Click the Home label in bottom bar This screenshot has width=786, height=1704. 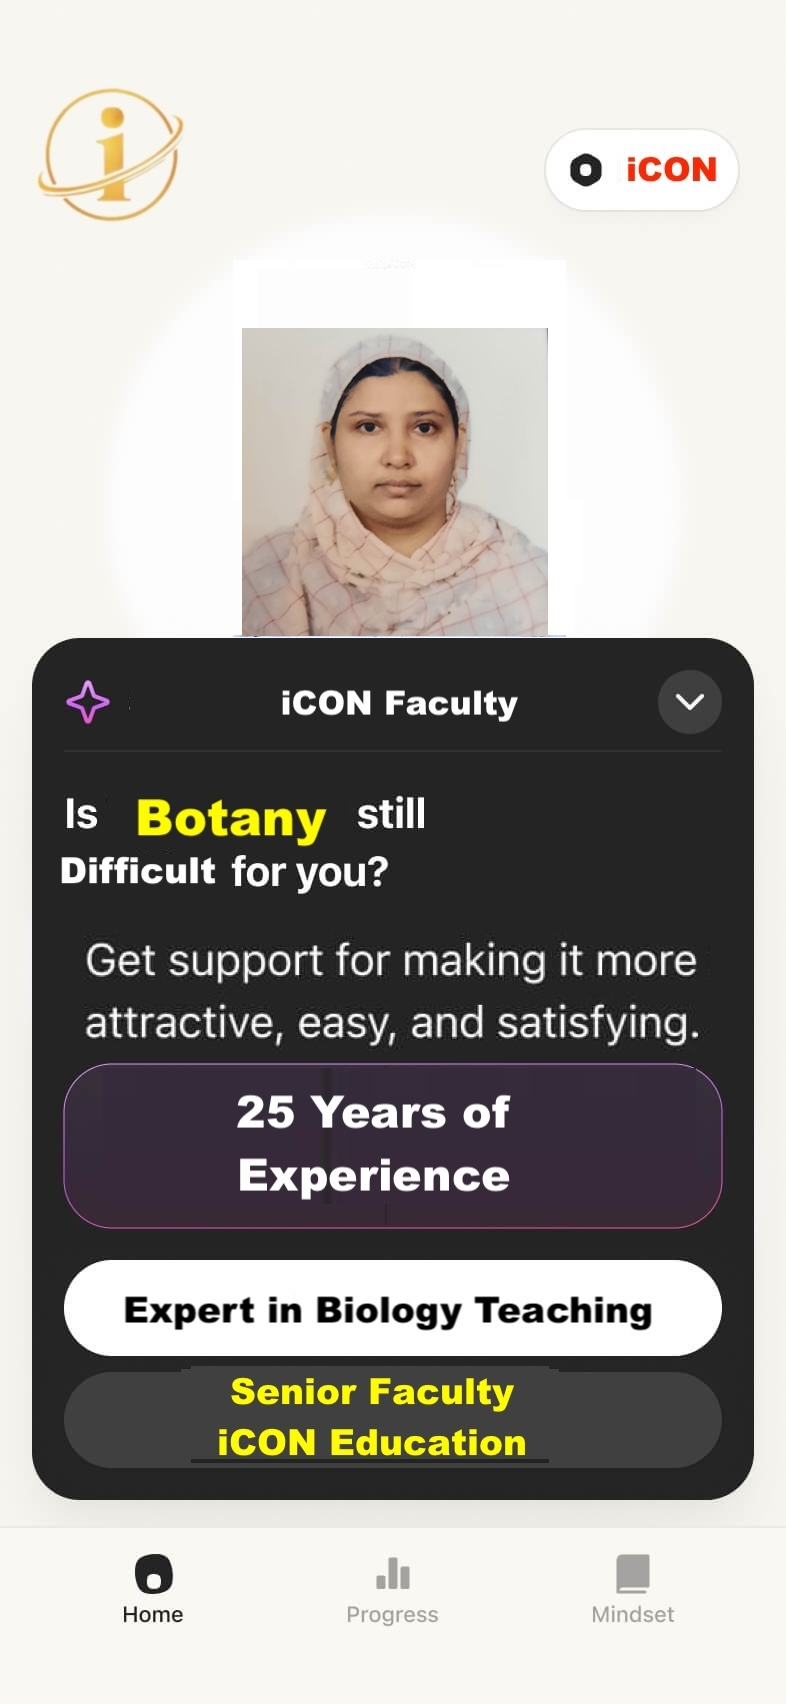153,1614
